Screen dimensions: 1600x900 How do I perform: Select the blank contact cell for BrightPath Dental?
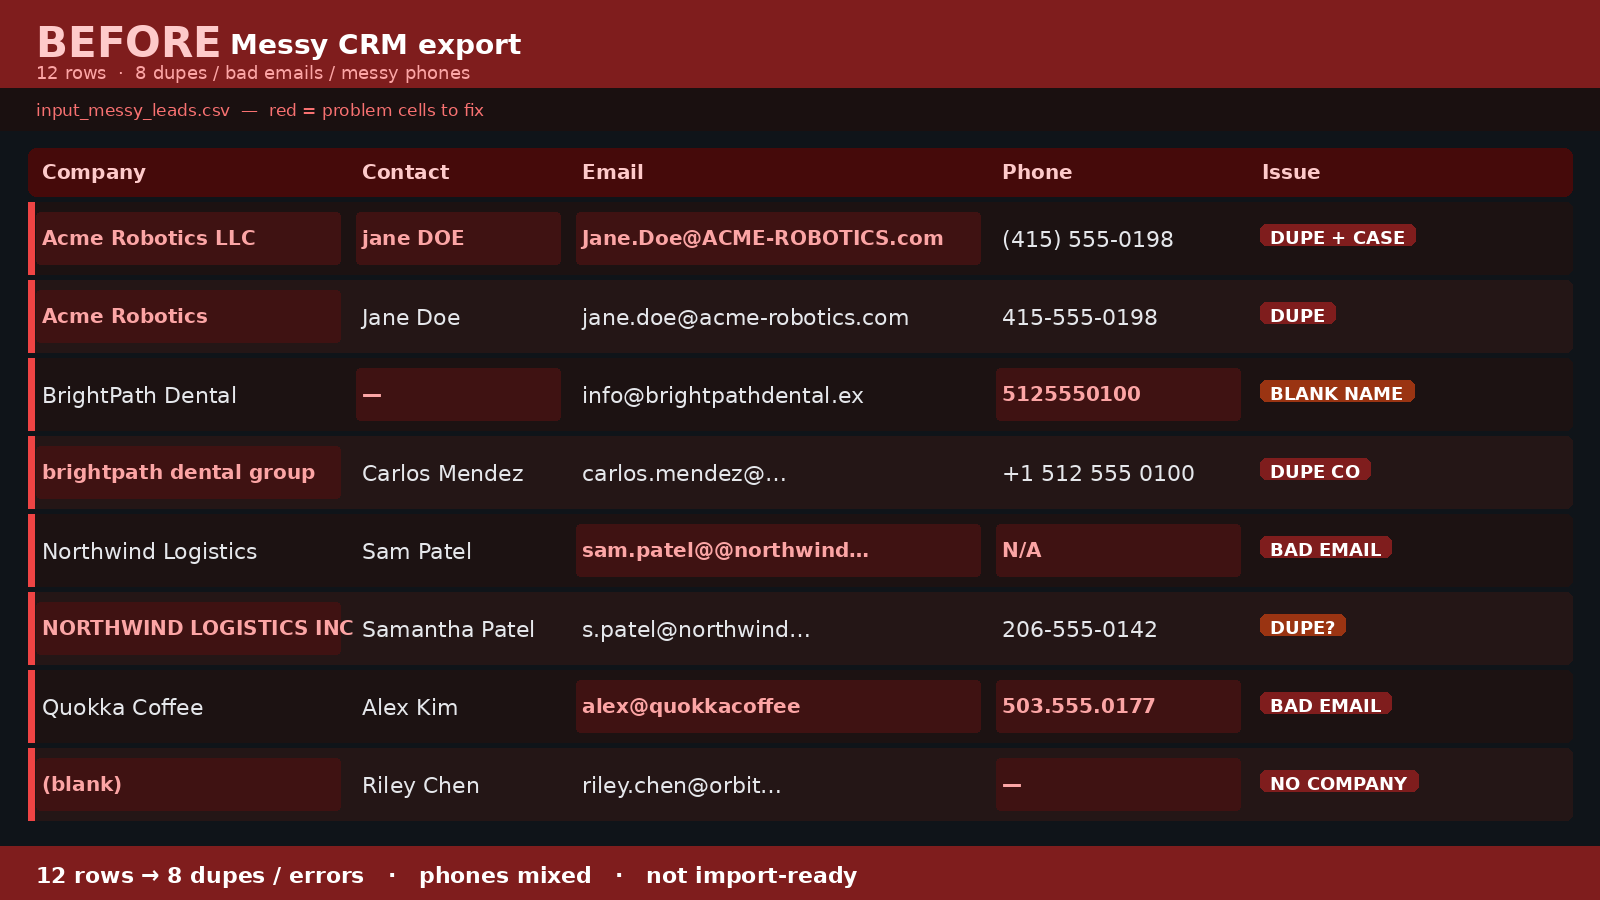(458, 394)
